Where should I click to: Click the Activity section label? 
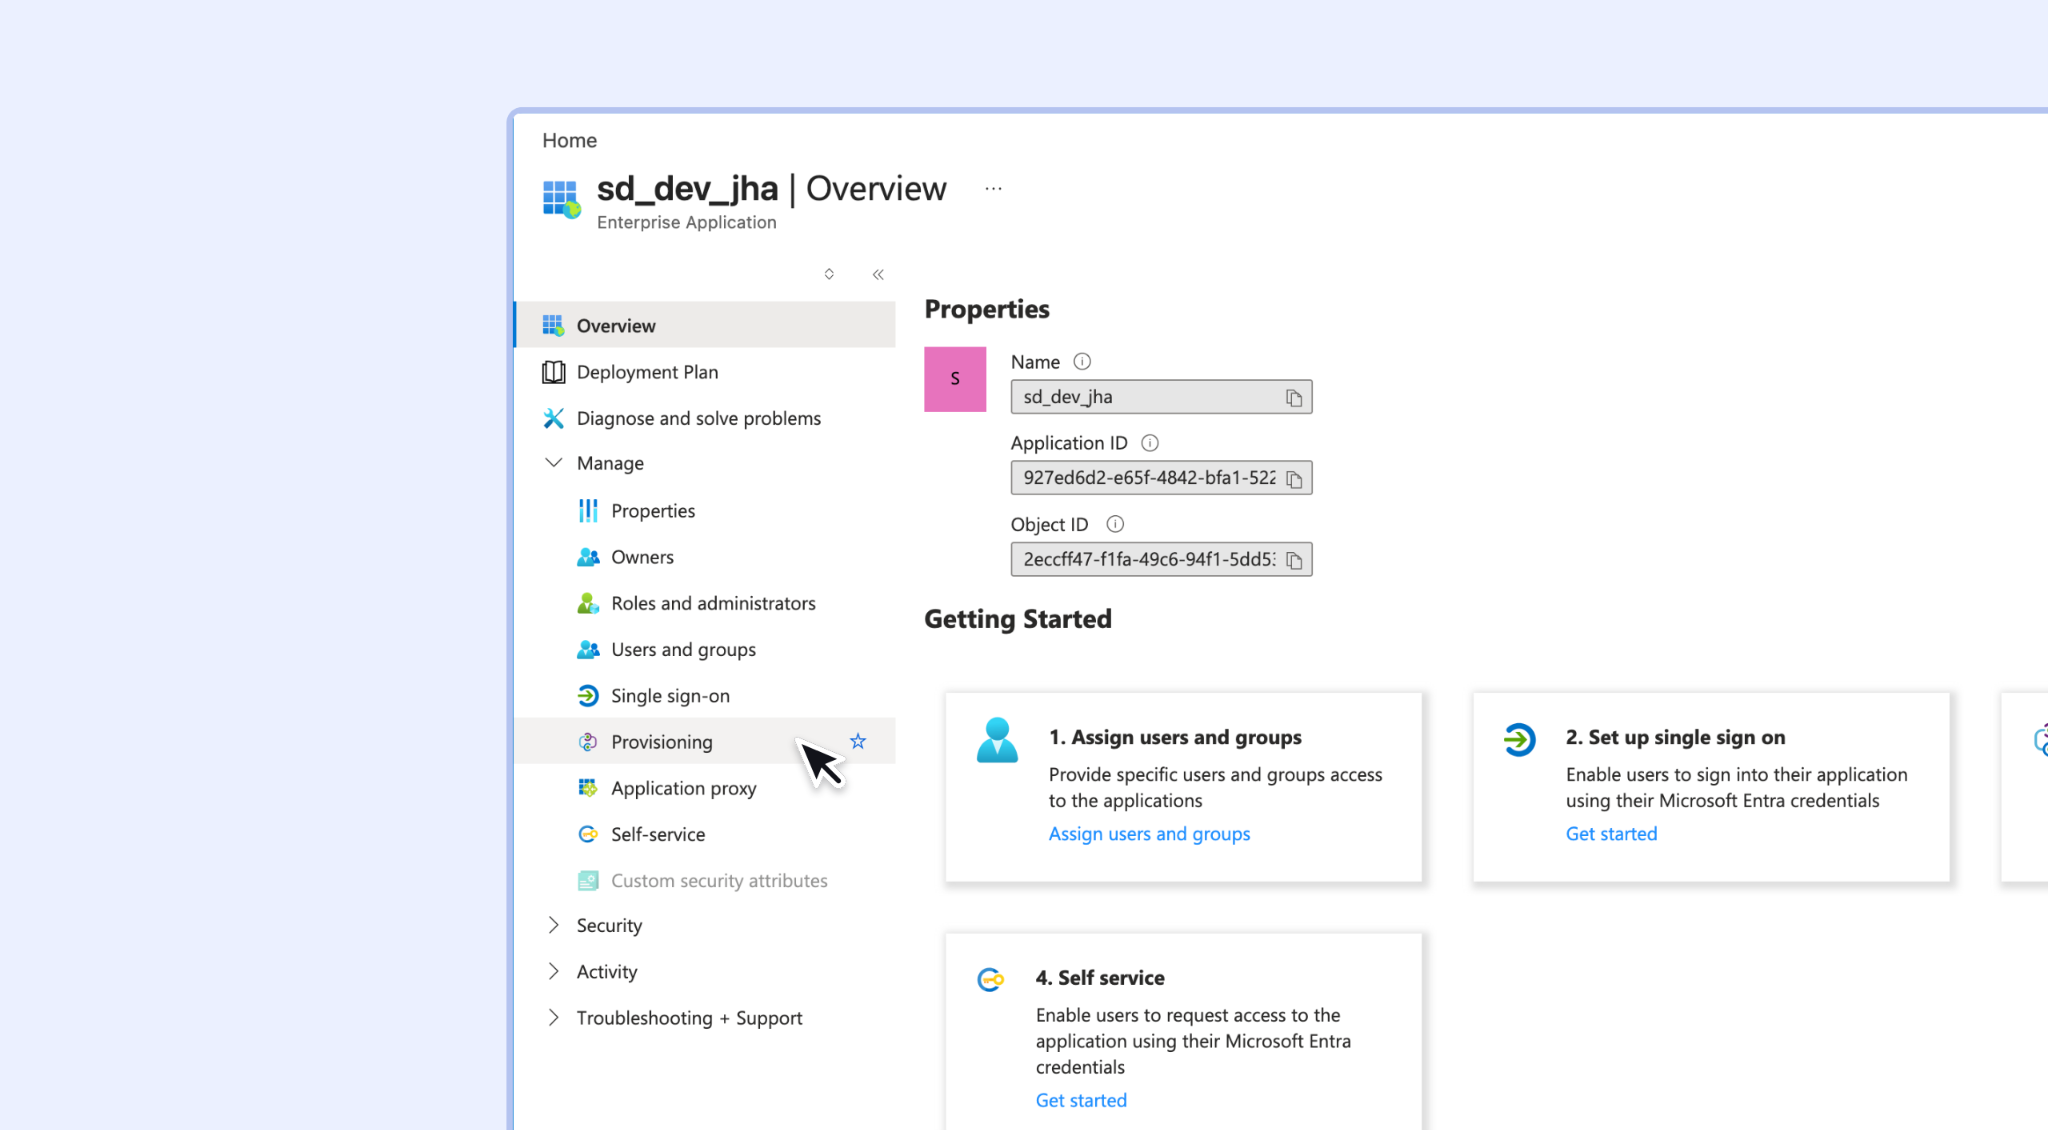coord(606,971)
